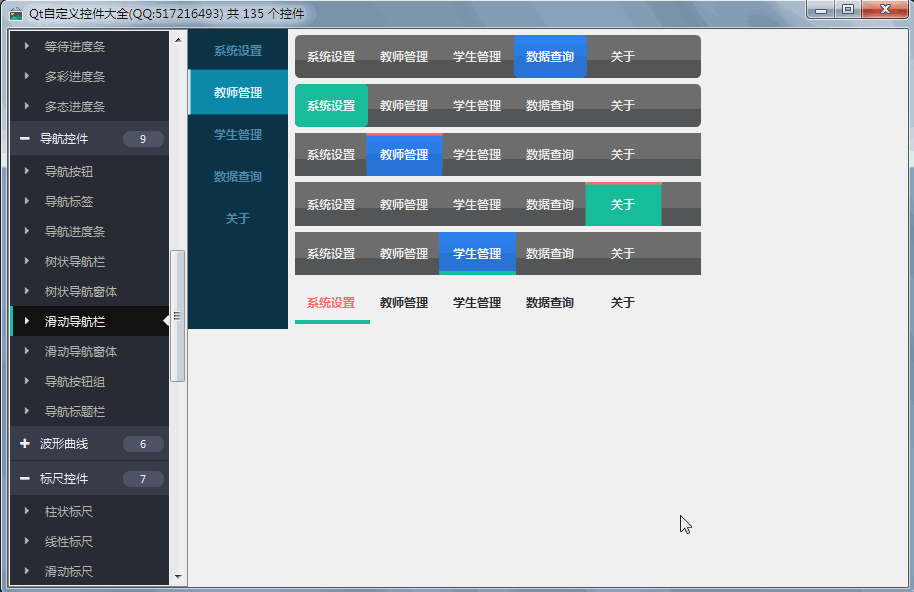Expand 波形曲线 group using its plus icon
The height and width of the screenshot is (592, 914).
[24, 444]
